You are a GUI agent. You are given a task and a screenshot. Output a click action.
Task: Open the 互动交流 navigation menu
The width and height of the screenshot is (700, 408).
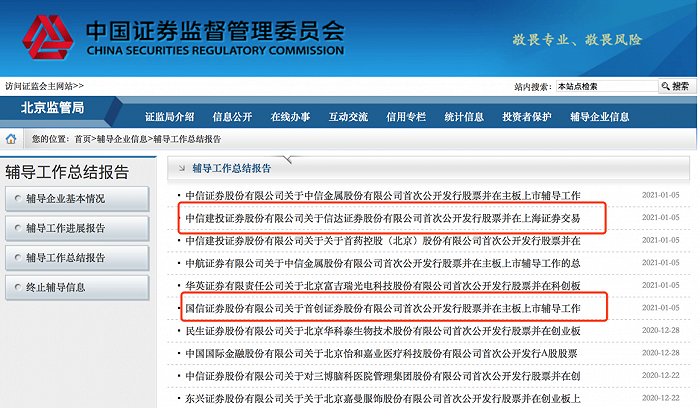point(349,116)
